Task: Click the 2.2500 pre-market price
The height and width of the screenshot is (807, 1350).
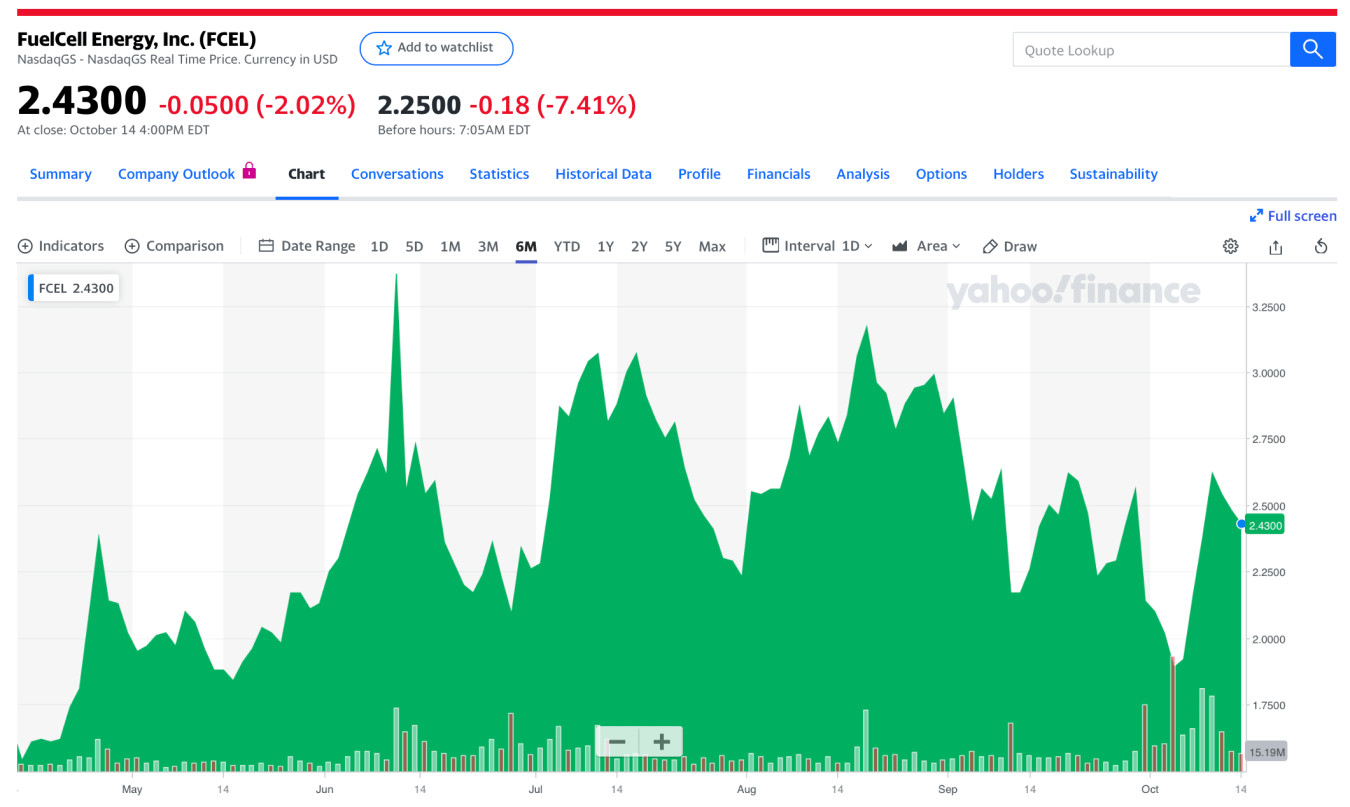Action: pos(419,104)
